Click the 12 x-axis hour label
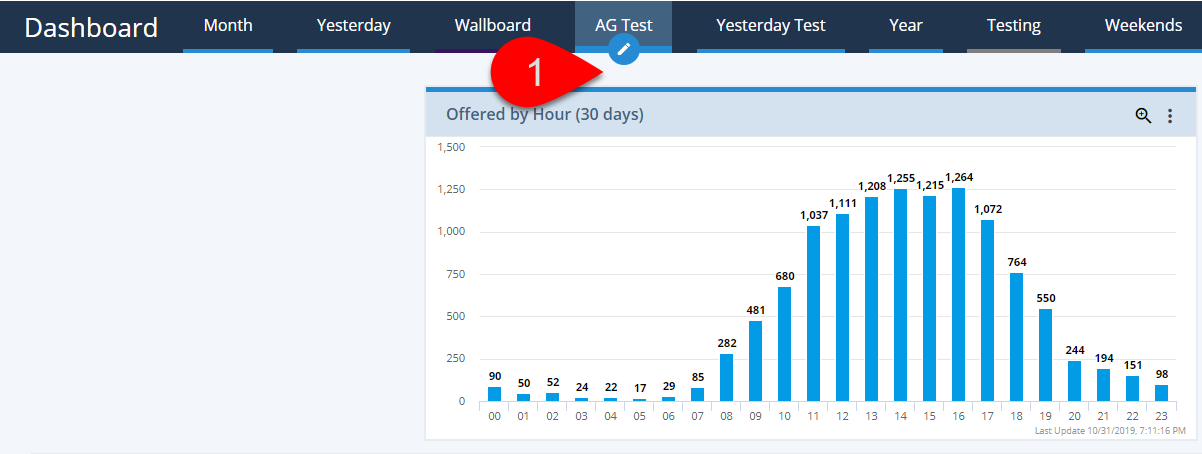1202x454 pixels. 843,416
